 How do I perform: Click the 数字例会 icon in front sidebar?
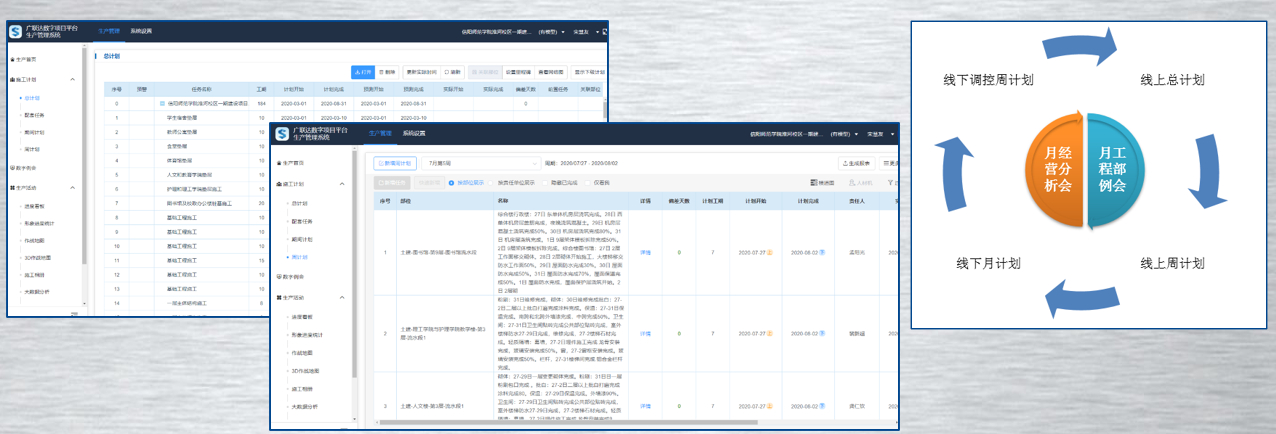(279, 276)
